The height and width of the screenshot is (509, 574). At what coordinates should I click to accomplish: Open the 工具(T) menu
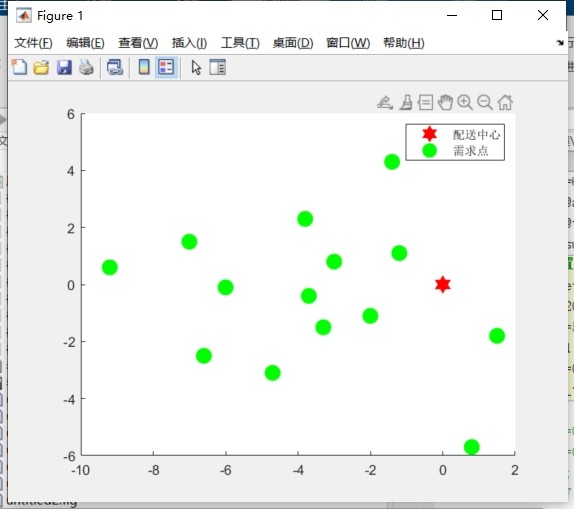(x=240, y=43)
